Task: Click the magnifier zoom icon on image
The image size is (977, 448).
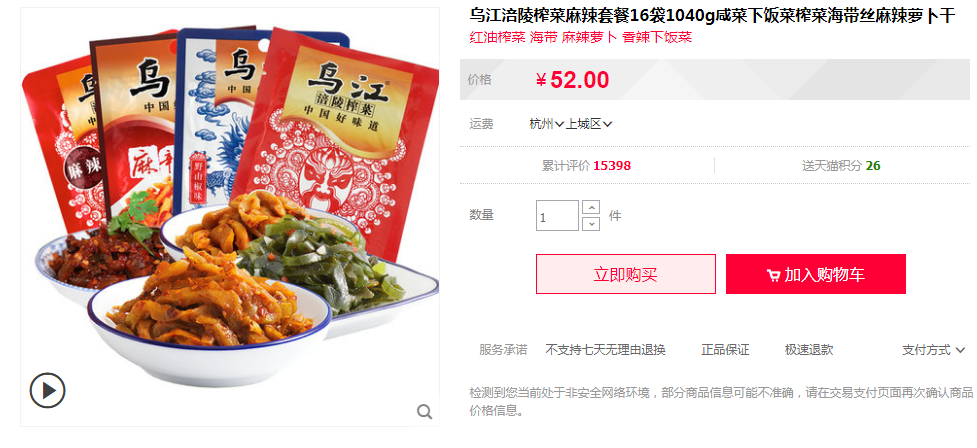Action: 424,411
